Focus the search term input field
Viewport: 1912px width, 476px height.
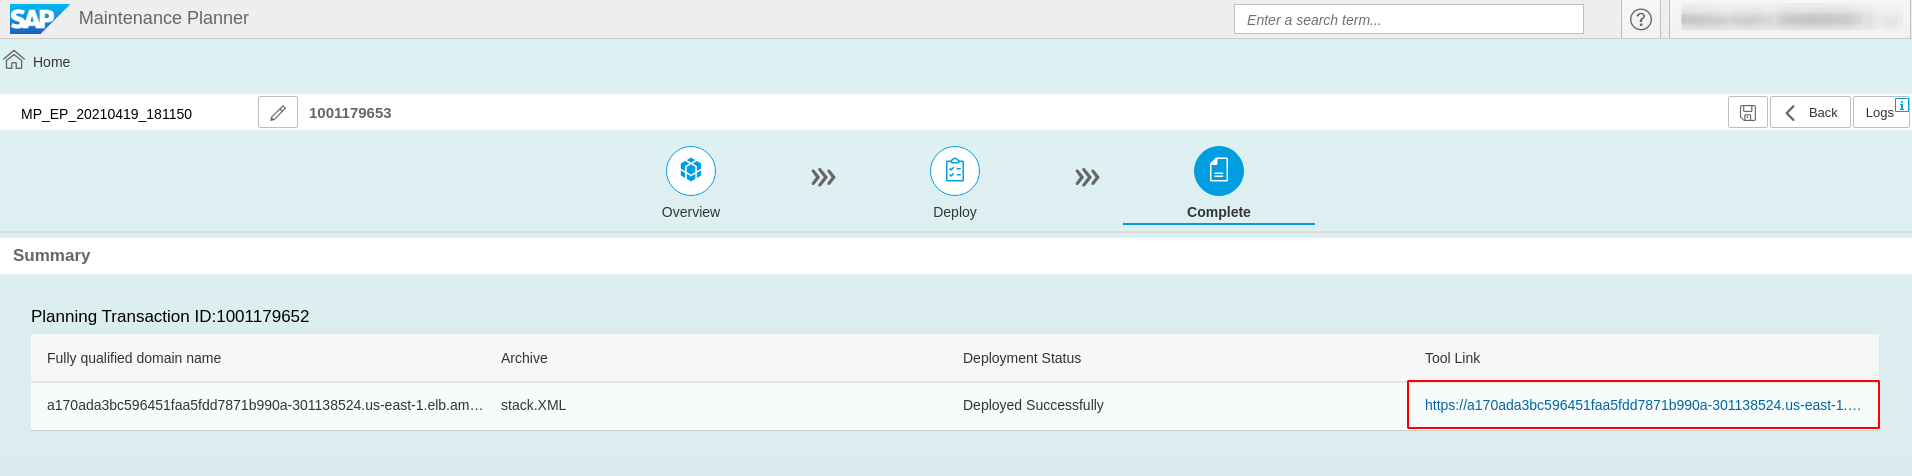[1409, 19]
